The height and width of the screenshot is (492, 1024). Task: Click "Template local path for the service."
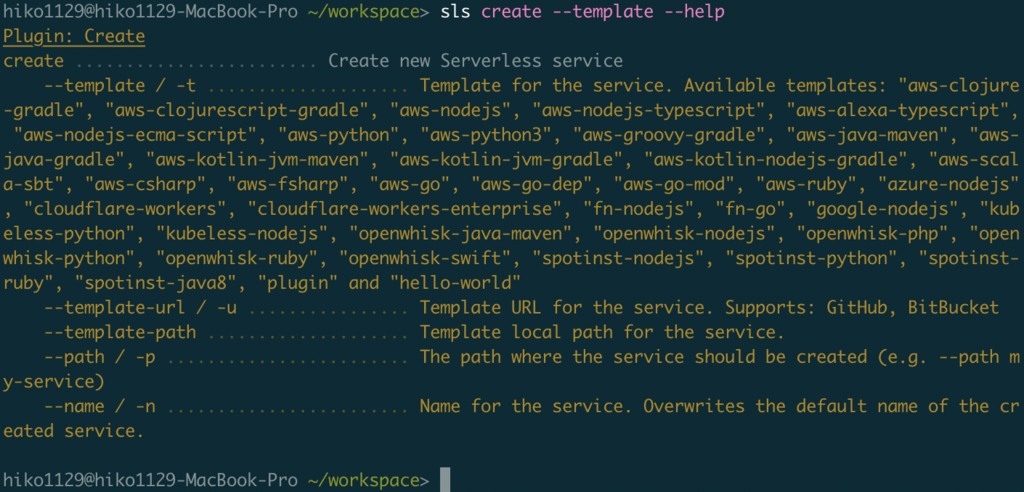[602, 333]
